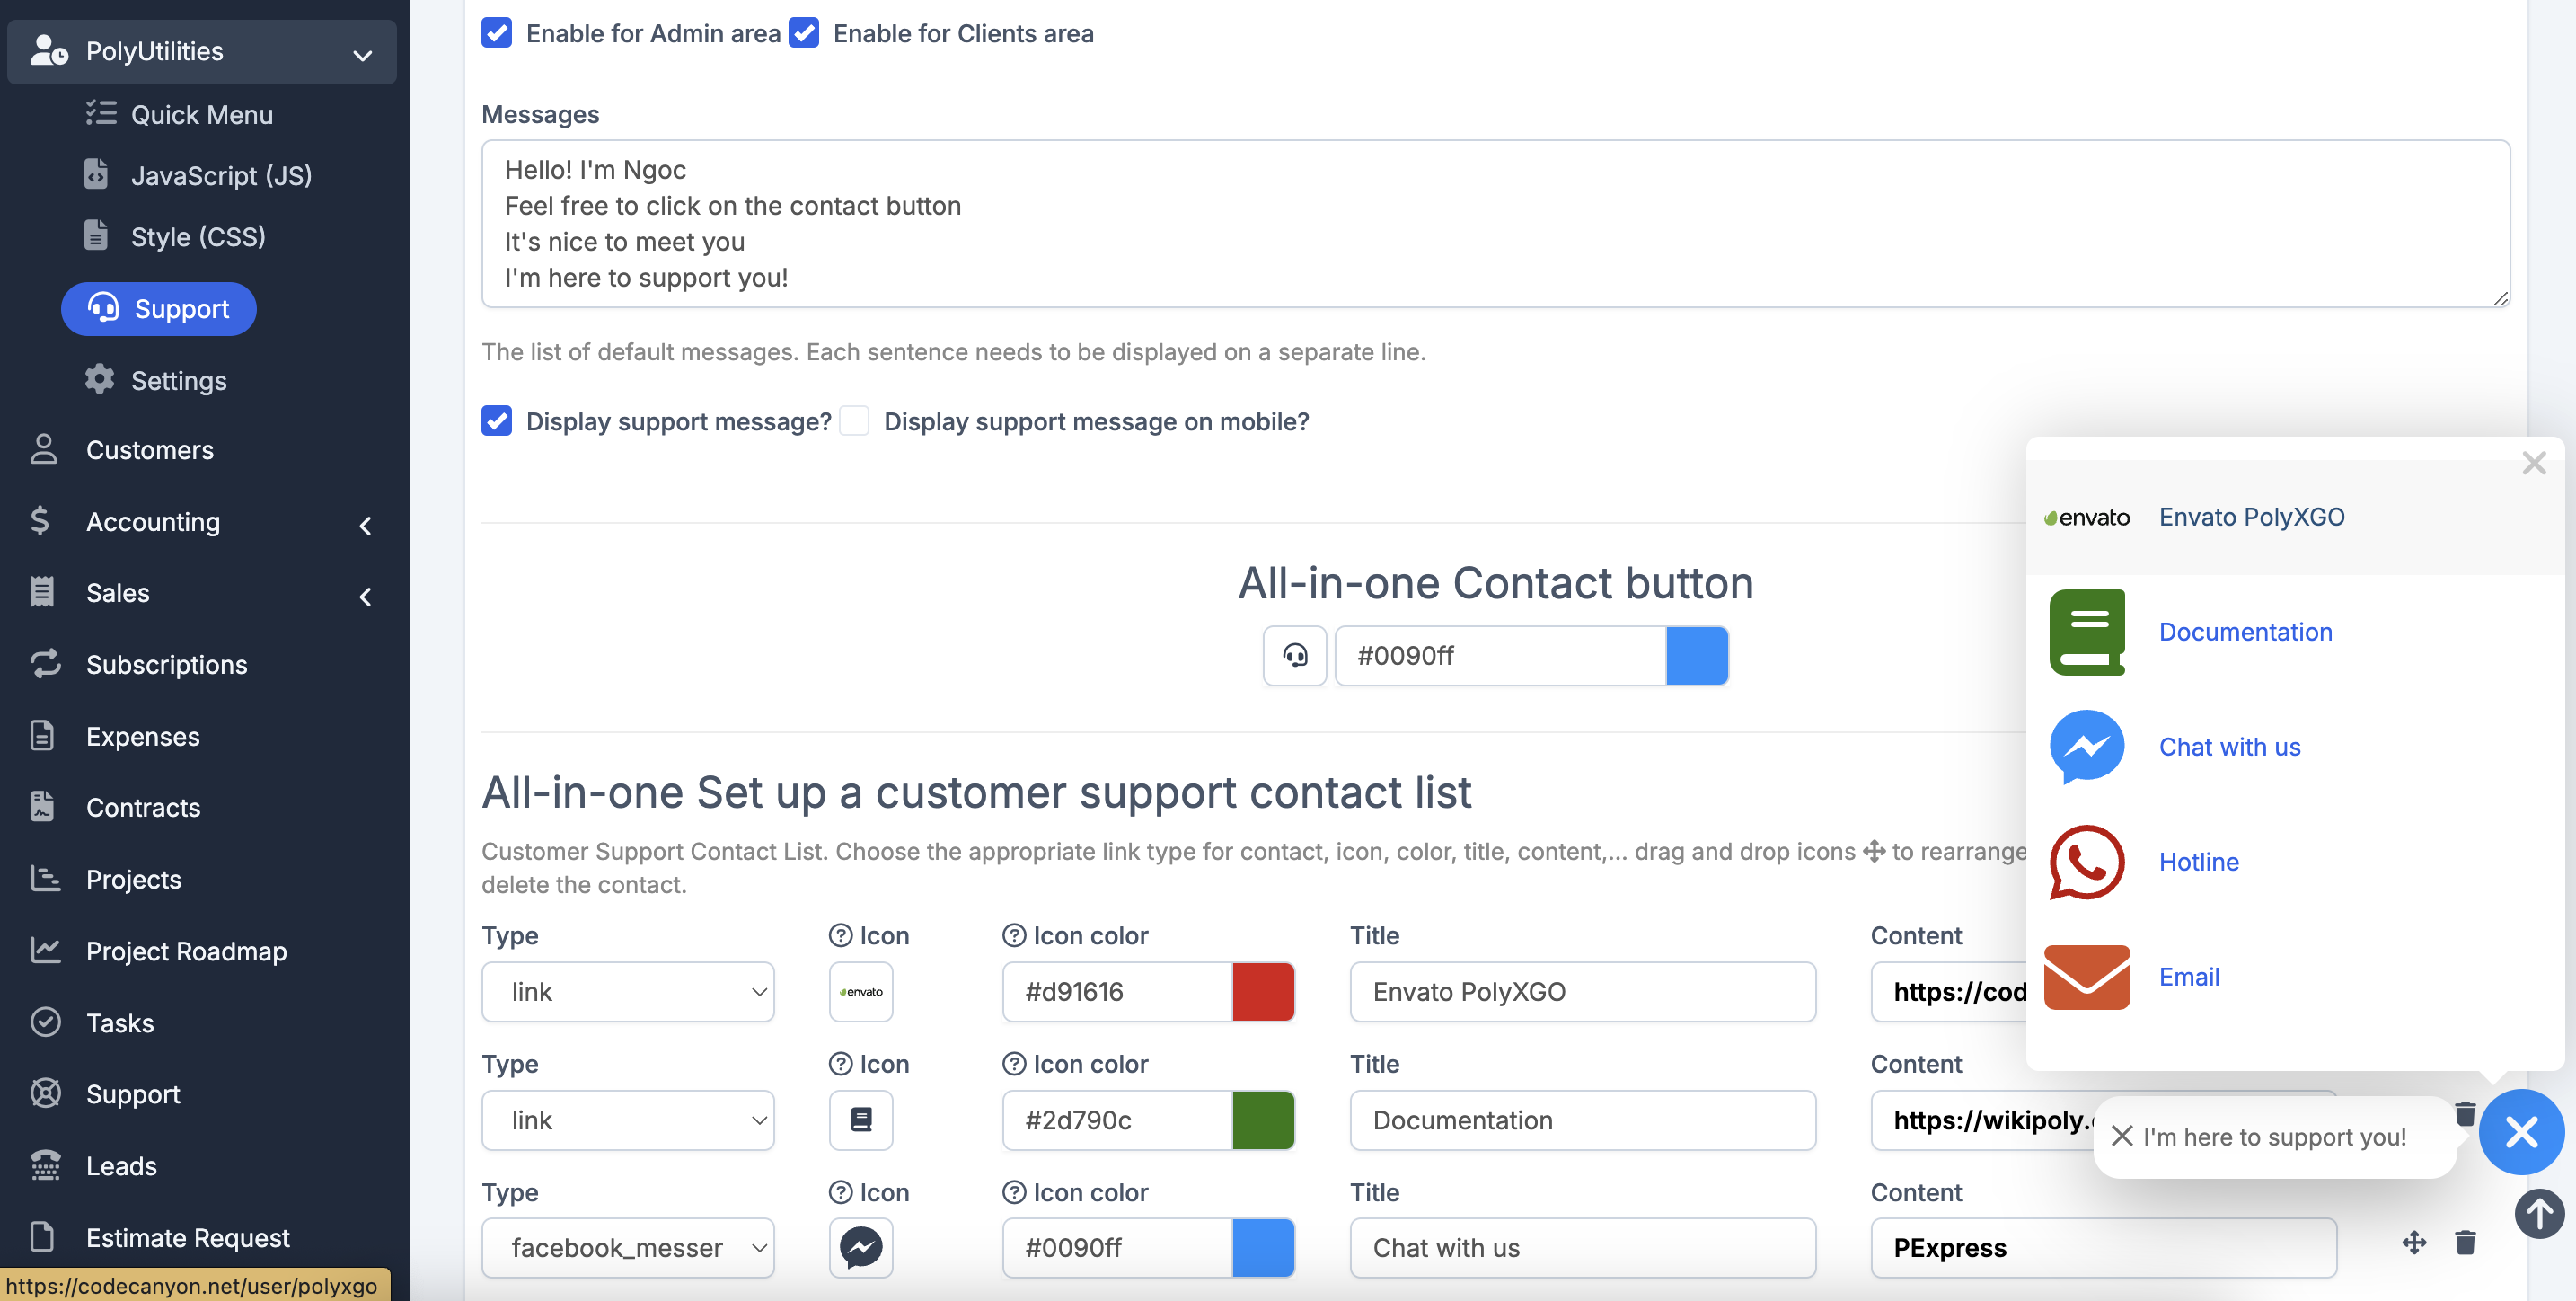
Task: Click the scroll-to-top arrow button
Action: [x=2538, y=1214]
